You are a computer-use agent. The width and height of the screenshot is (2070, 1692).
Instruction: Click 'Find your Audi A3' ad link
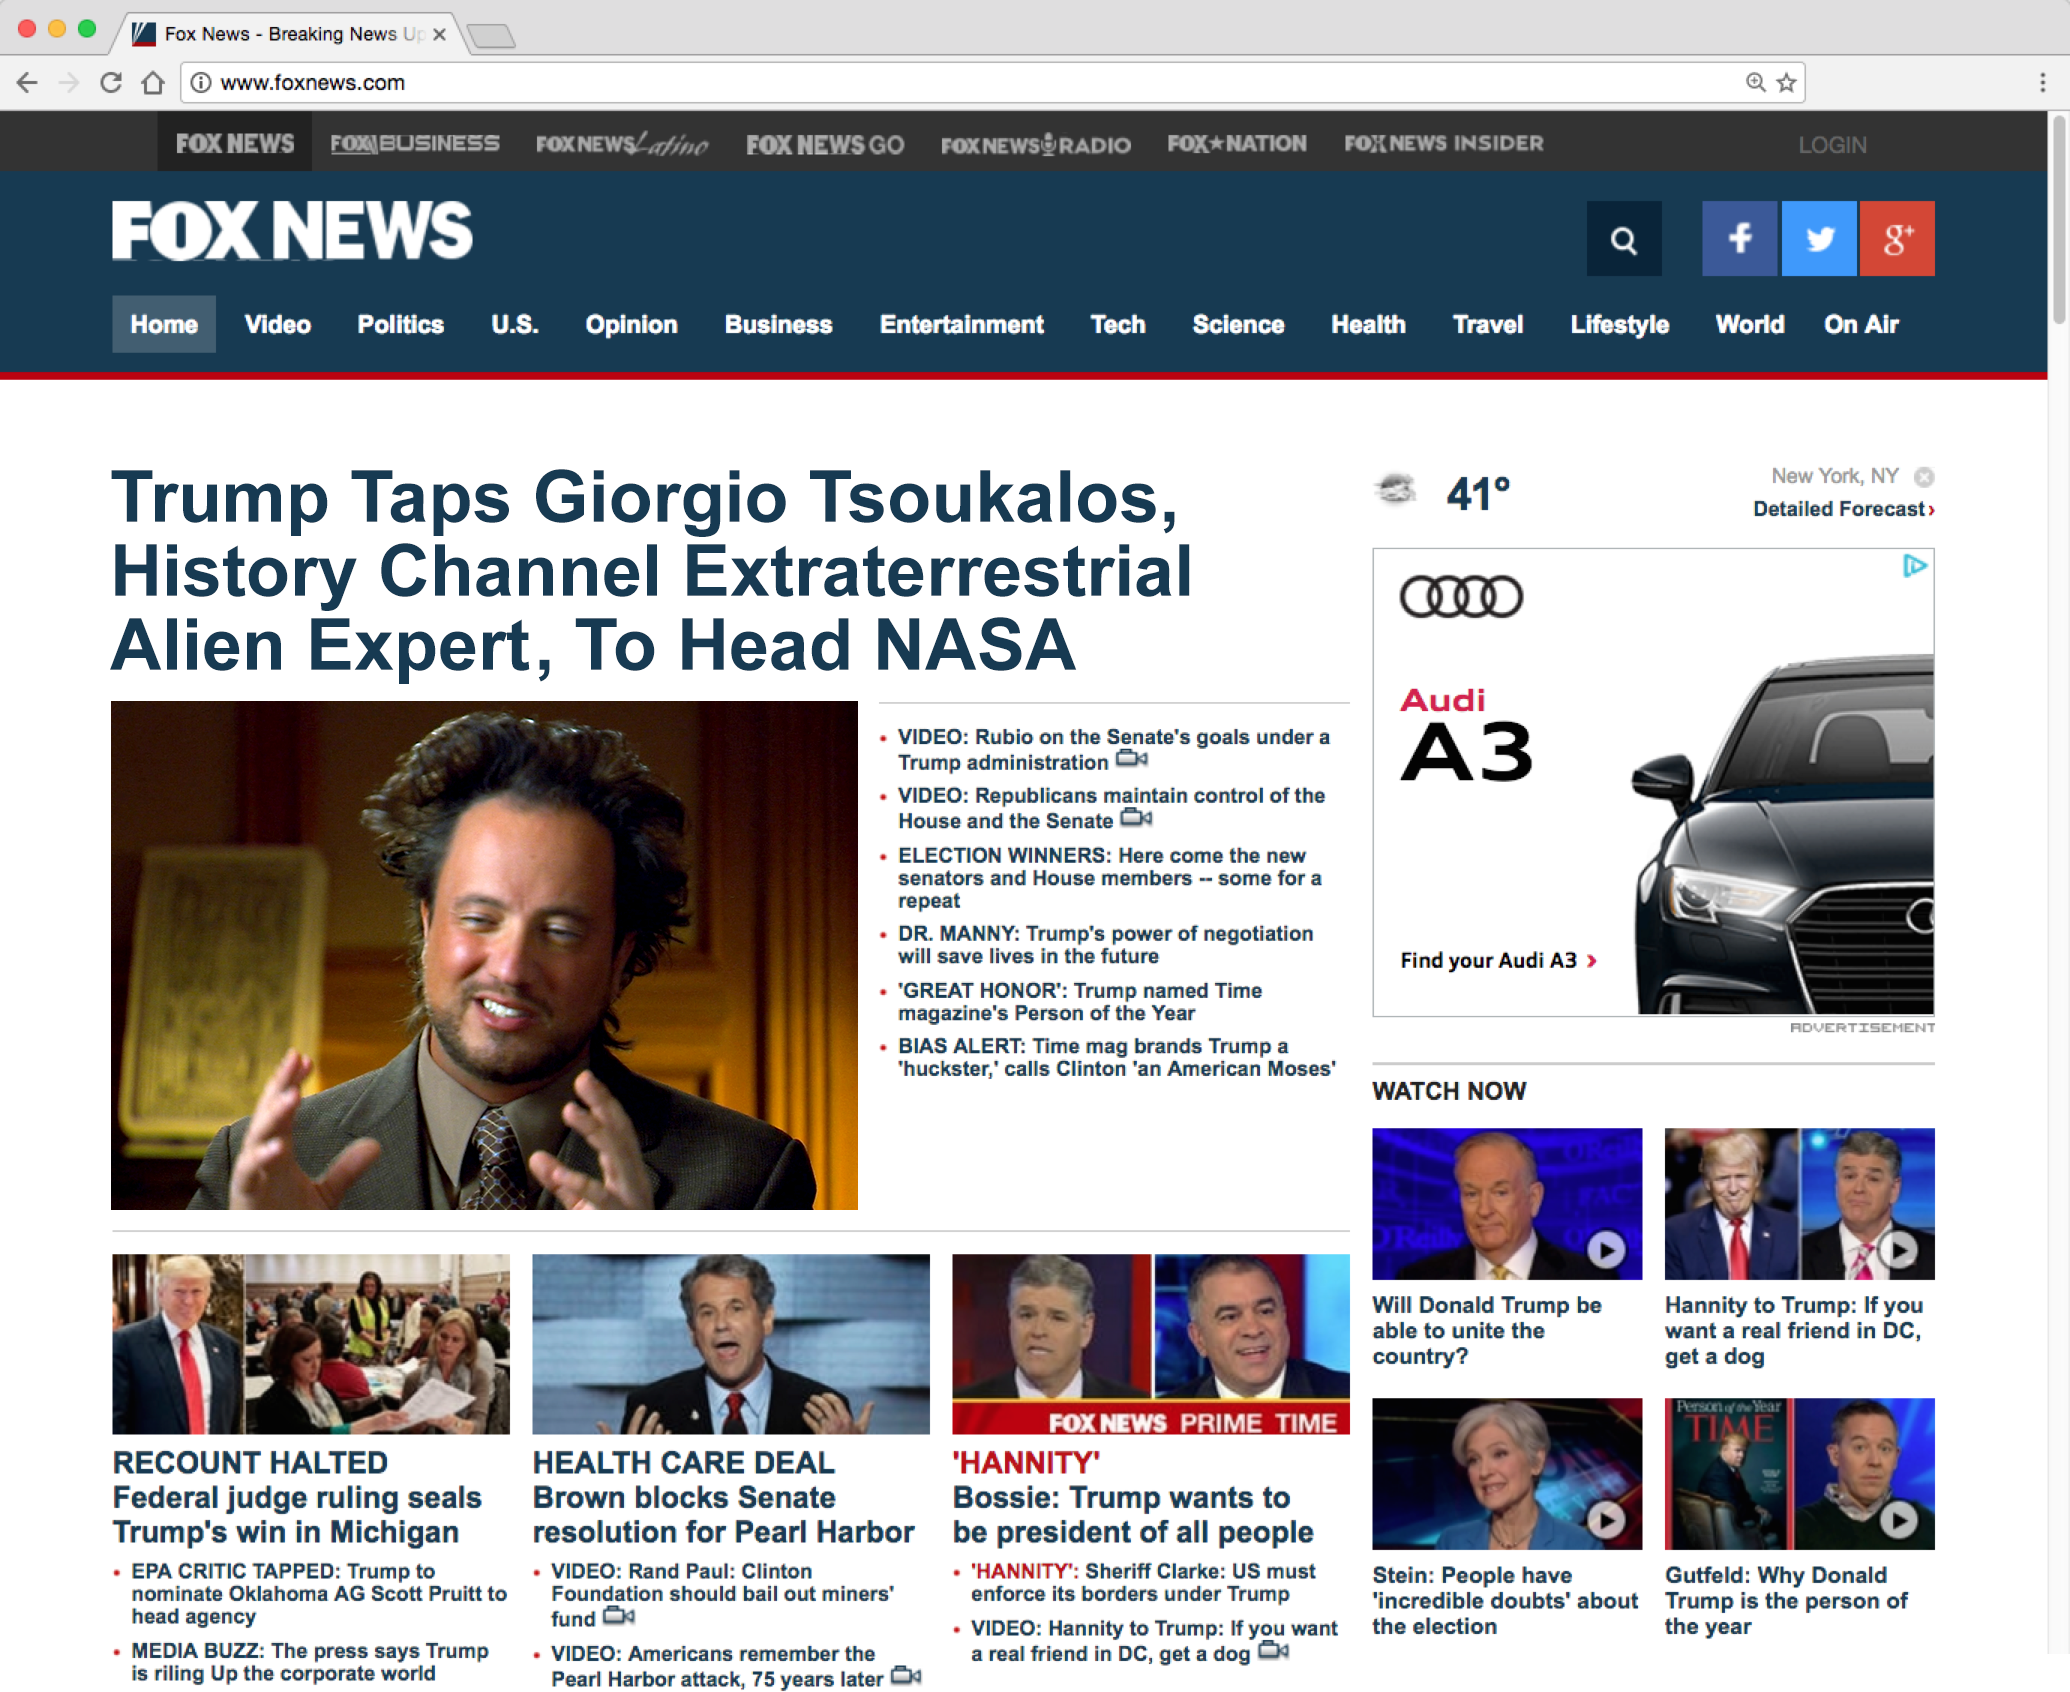point(1498,960)
